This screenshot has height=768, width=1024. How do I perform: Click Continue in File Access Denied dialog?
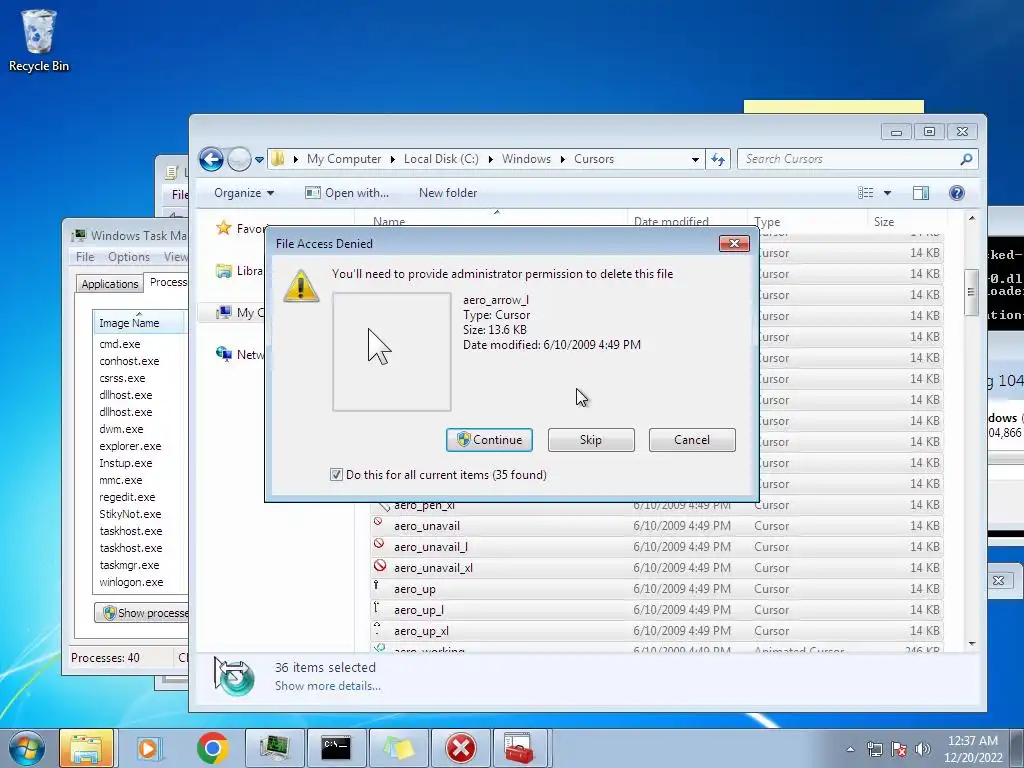[x=489, y=440]
